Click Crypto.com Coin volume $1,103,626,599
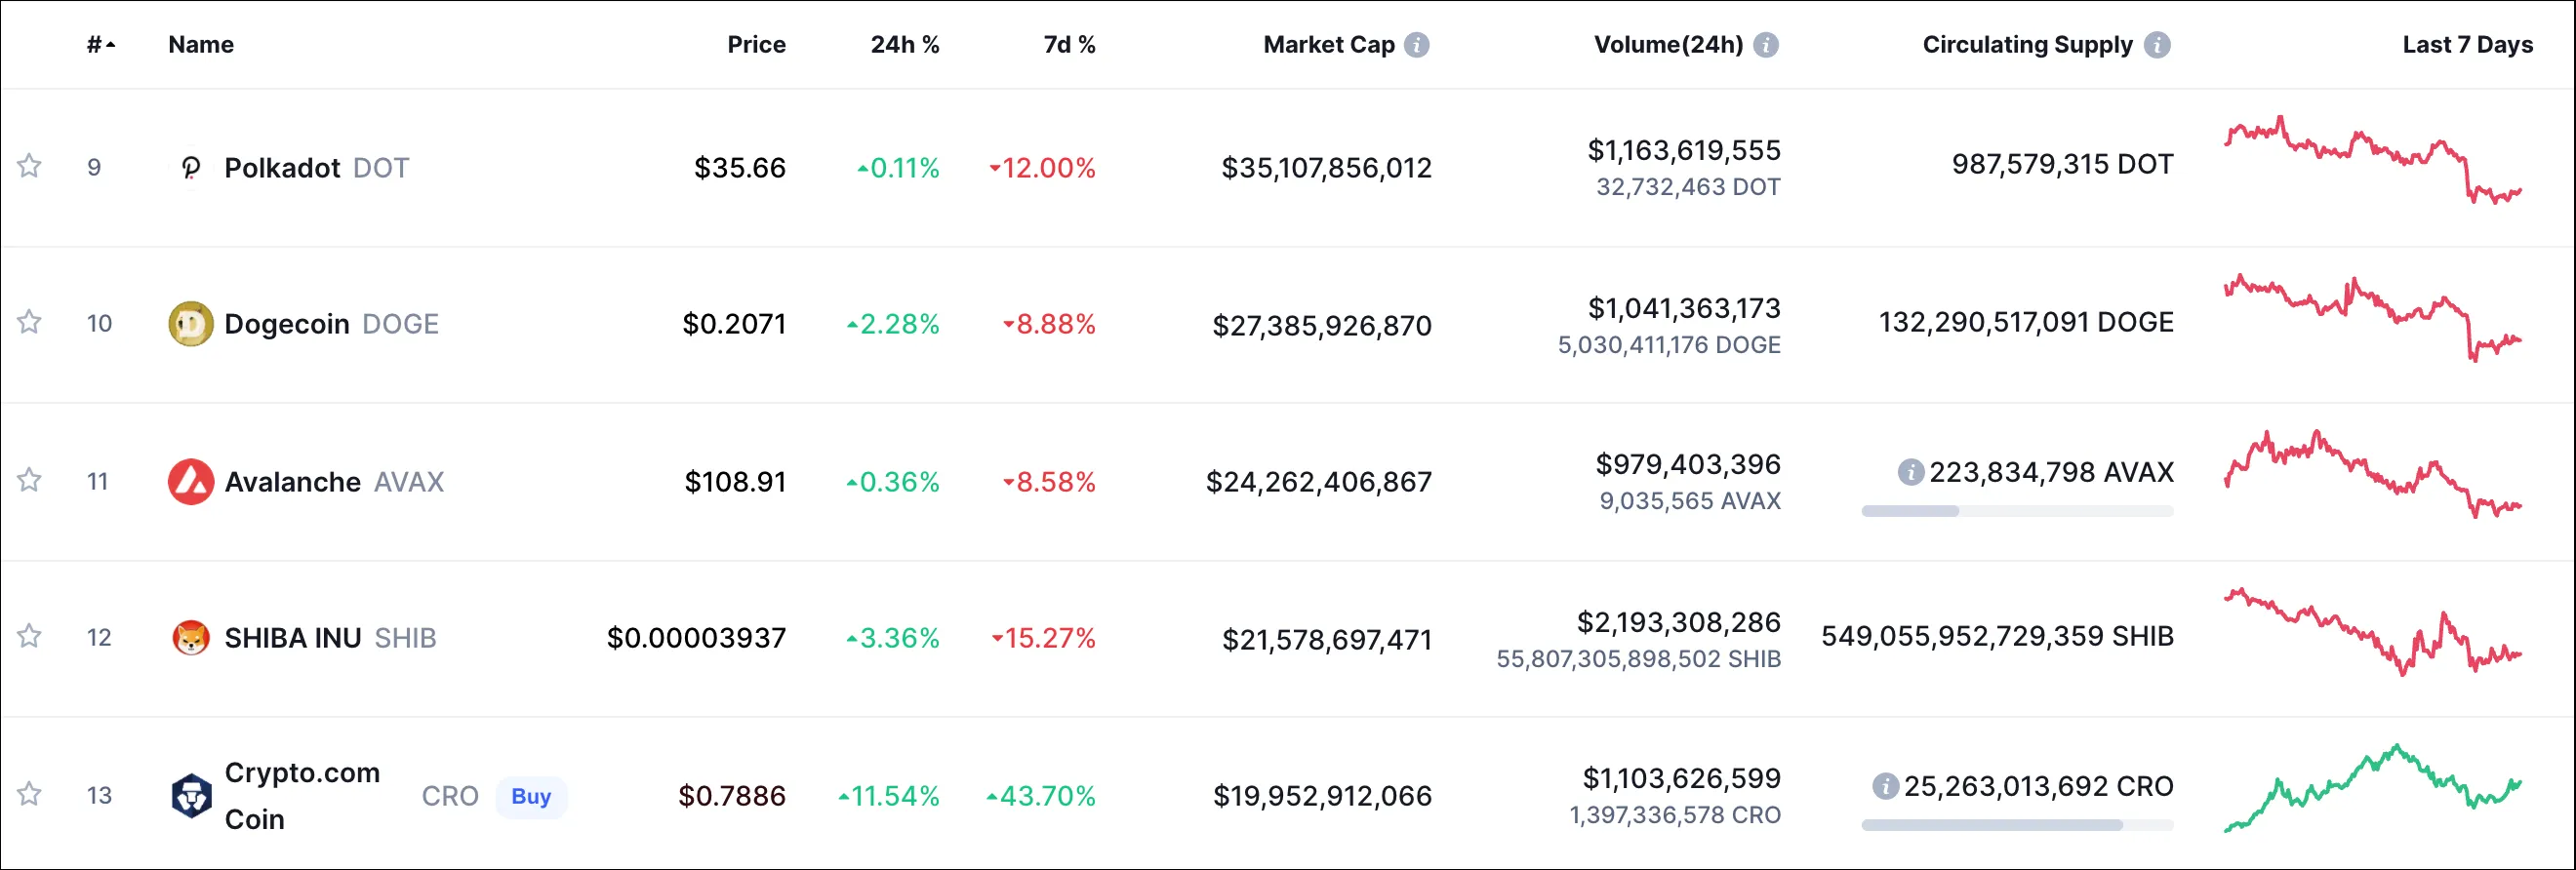2576x870 pixels. point(1681,778)
